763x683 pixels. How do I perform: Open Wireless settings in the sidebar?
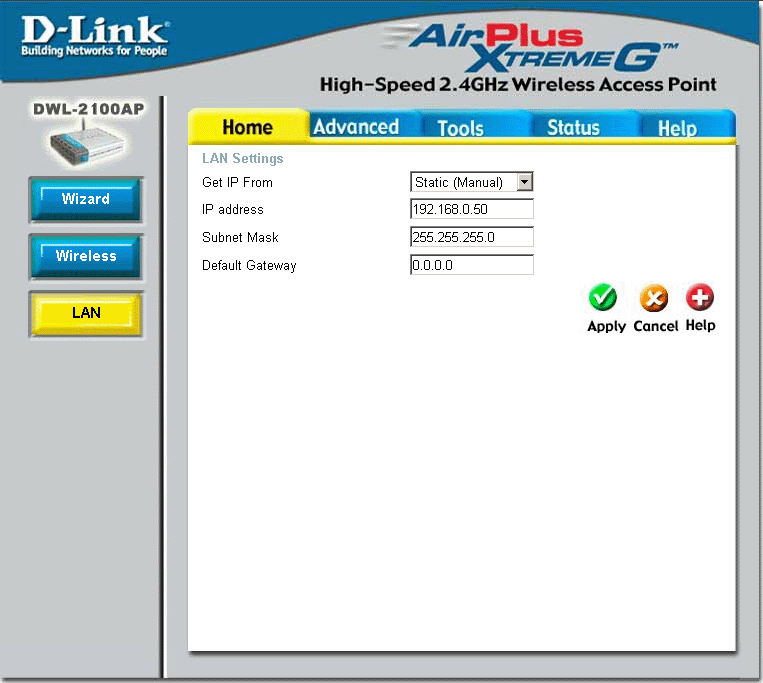[x=86, y=257]
